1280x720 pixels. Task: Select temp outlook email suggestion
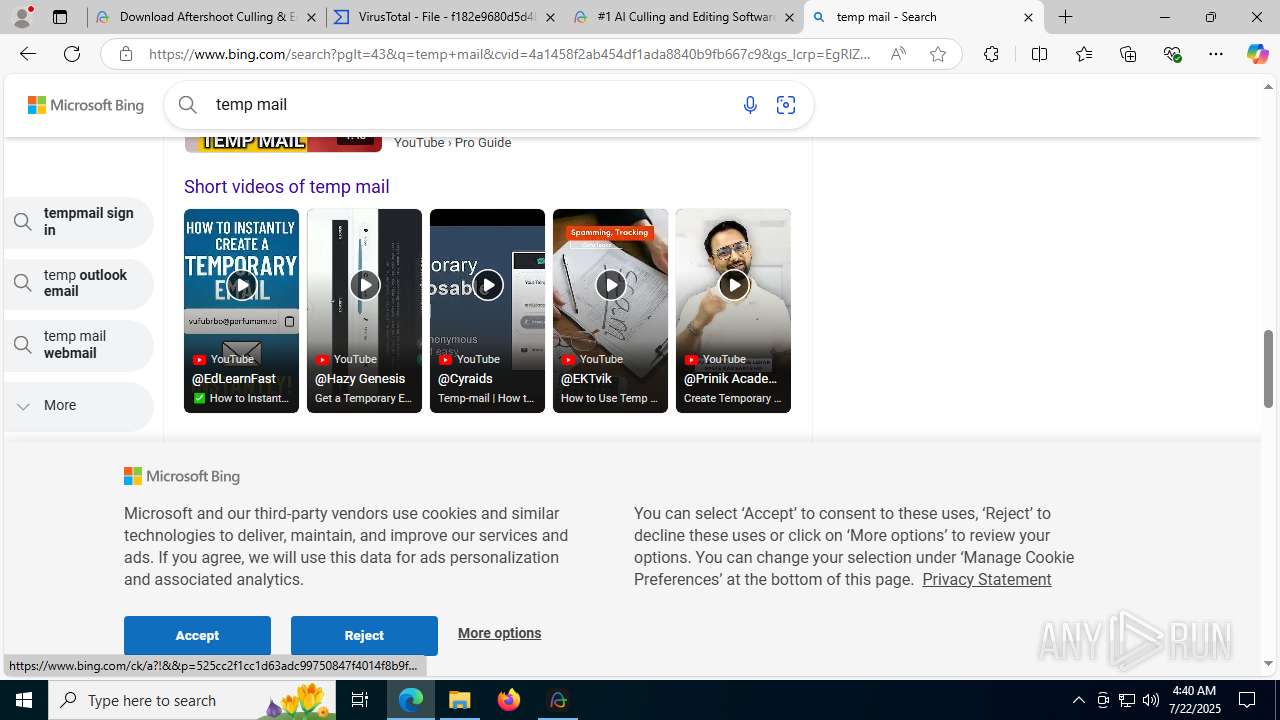click(79, 283)
